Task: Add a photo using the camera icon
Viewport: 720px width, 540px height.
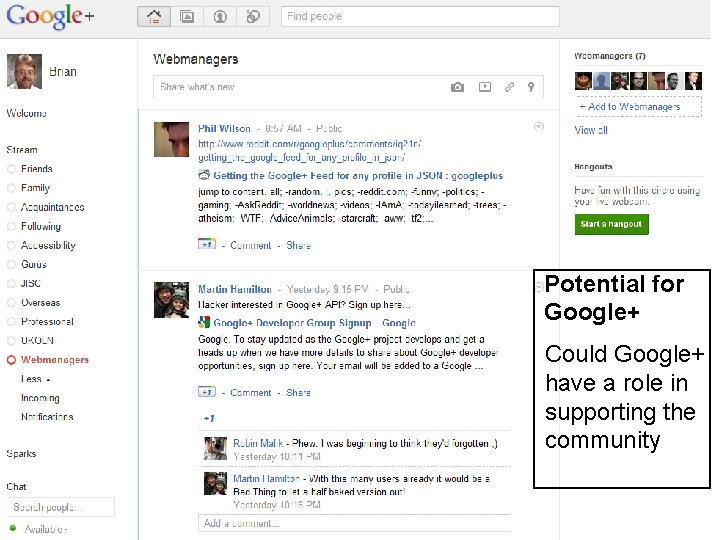Action: pyautogui.click(x=457, y=87)
